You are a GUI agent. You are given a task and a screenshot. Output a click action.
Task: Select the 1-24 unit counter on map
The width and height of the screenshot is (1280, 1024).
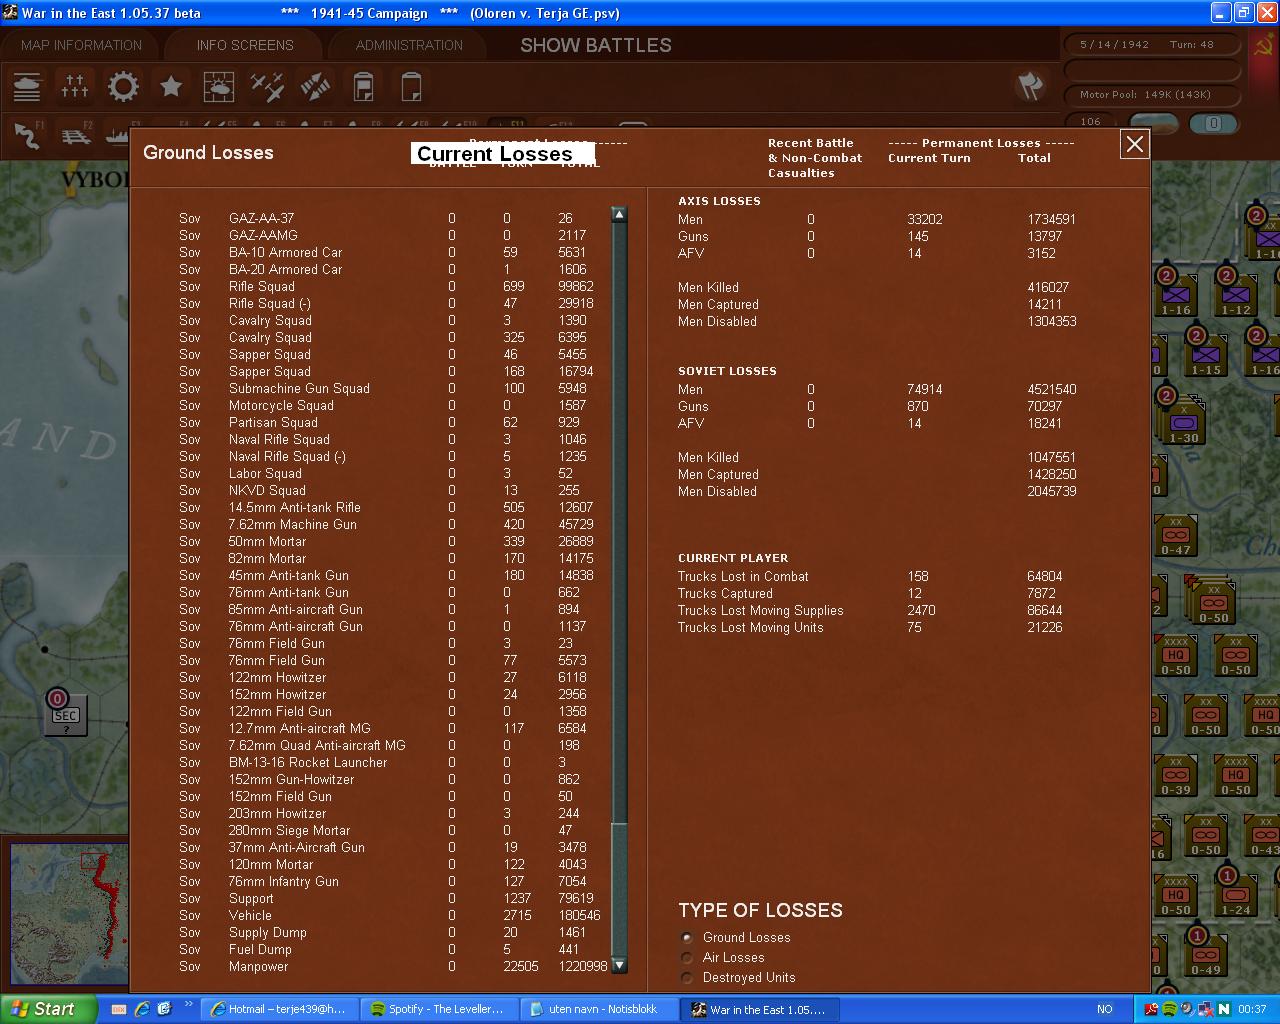click(x=1235, y=895)
